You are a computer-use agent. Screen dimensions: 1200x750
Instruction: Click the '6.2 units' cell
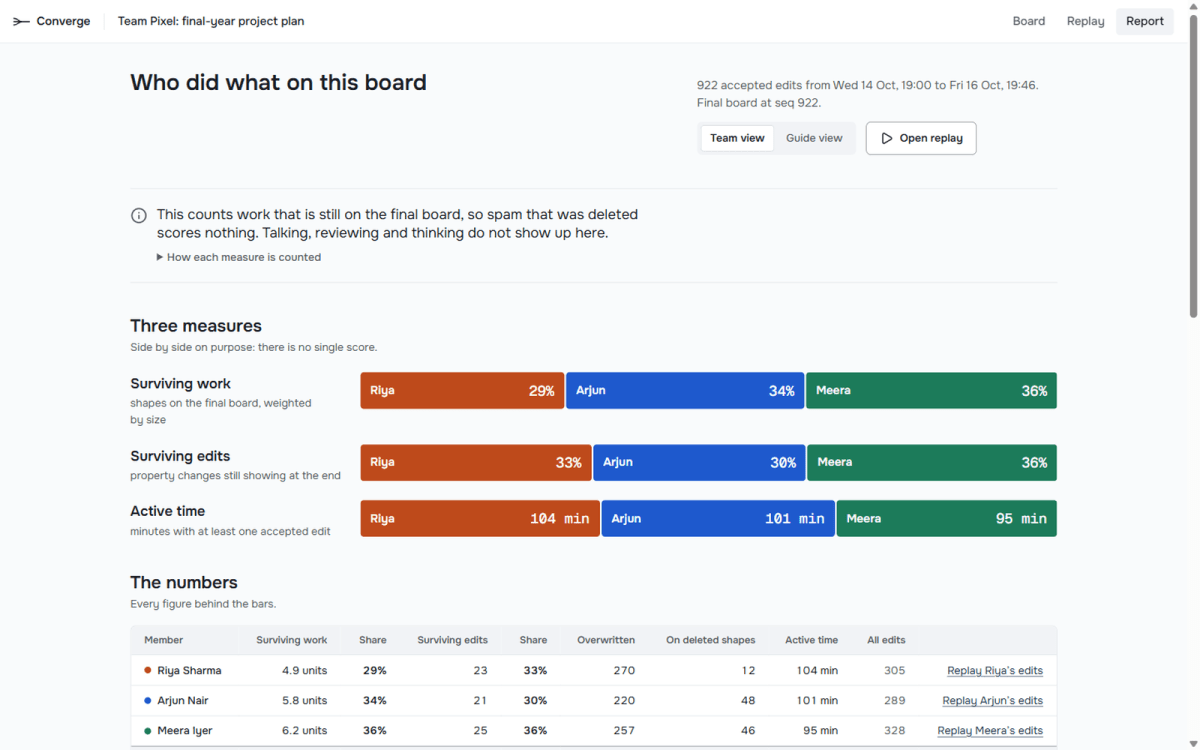click(x=304, y=731)
